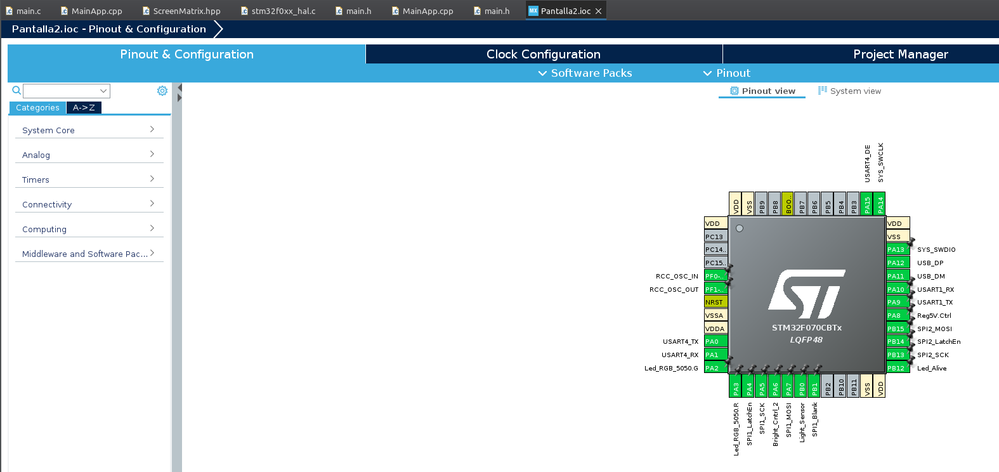This screenshot has width=999, height=472.
Task: Select the PA8 pin labeled Reg5V.Ctrl
Action: [x=898, y=315]
